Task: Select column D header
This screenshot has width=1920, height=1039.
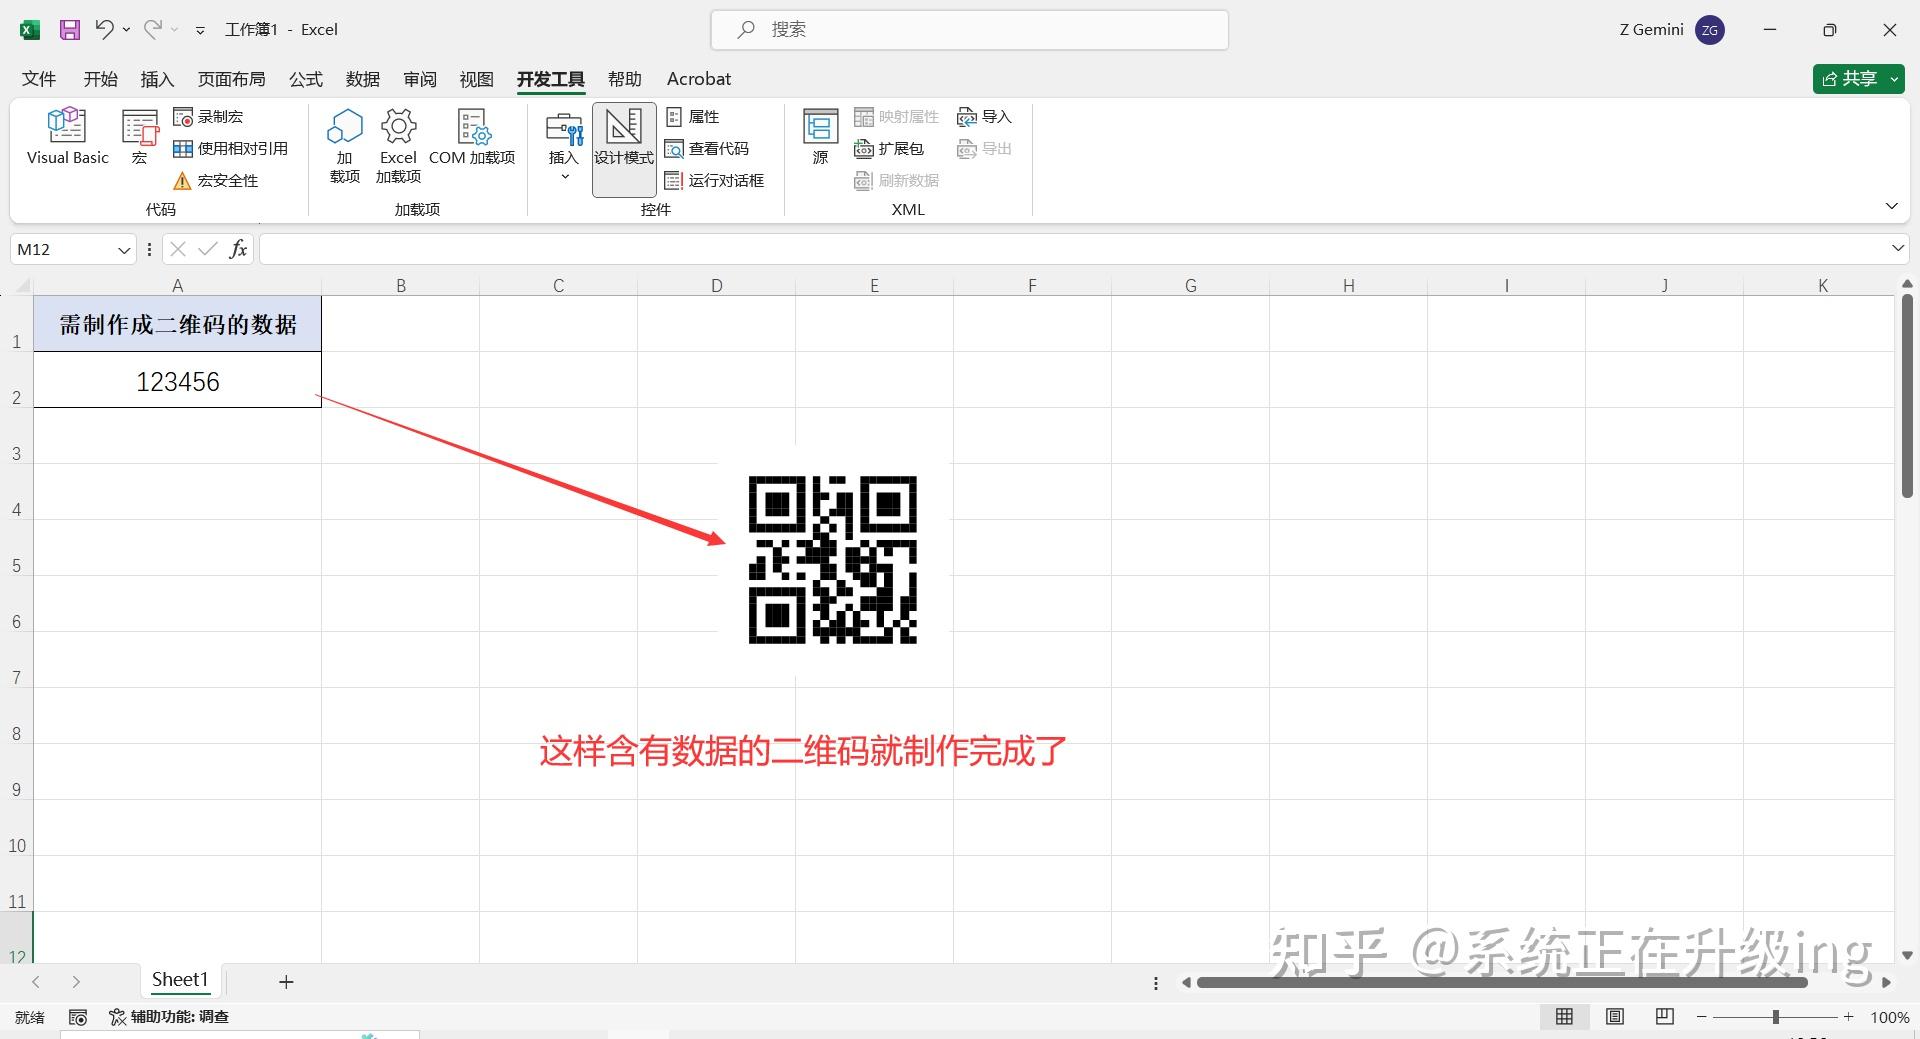Action: coord(716,286)
